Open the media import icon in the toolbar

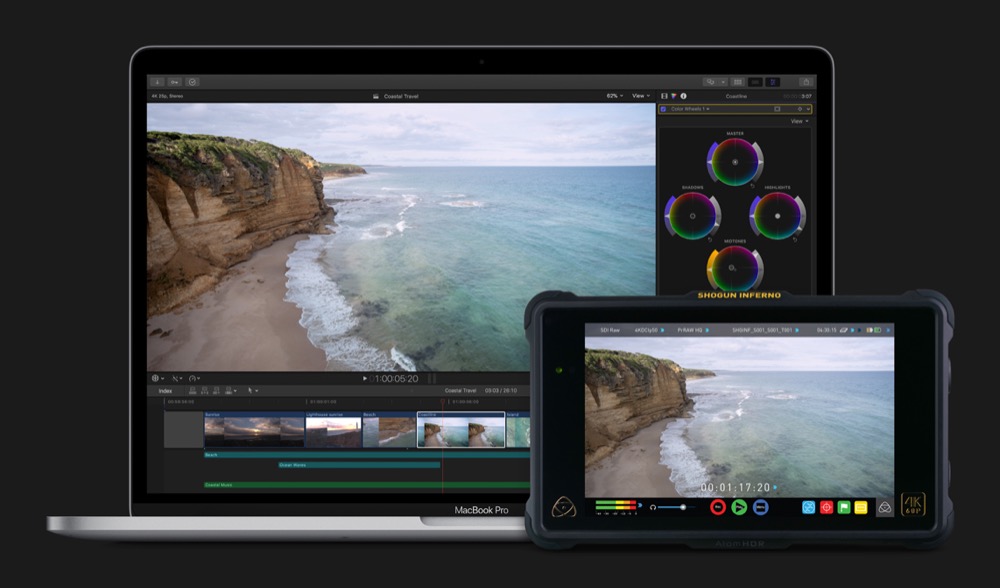pyautogui.click(x=157, y=81)
